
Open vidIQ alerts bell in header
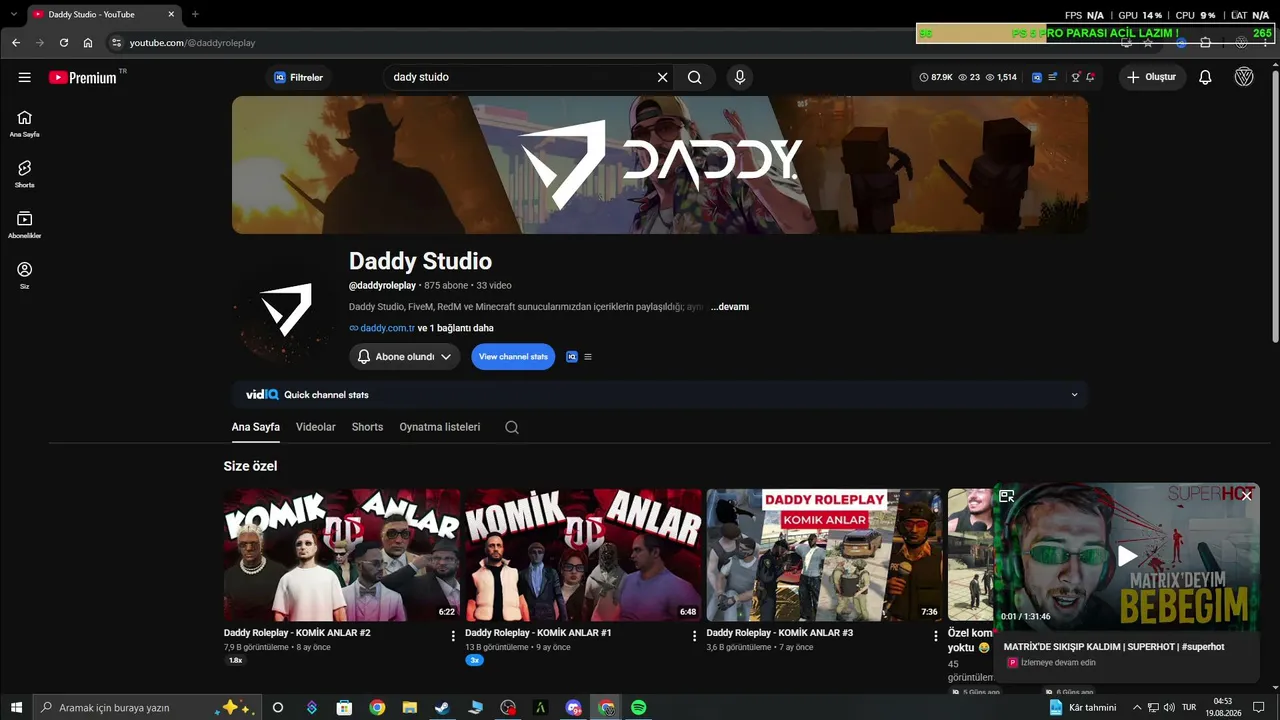click(x=1090, y=77)
